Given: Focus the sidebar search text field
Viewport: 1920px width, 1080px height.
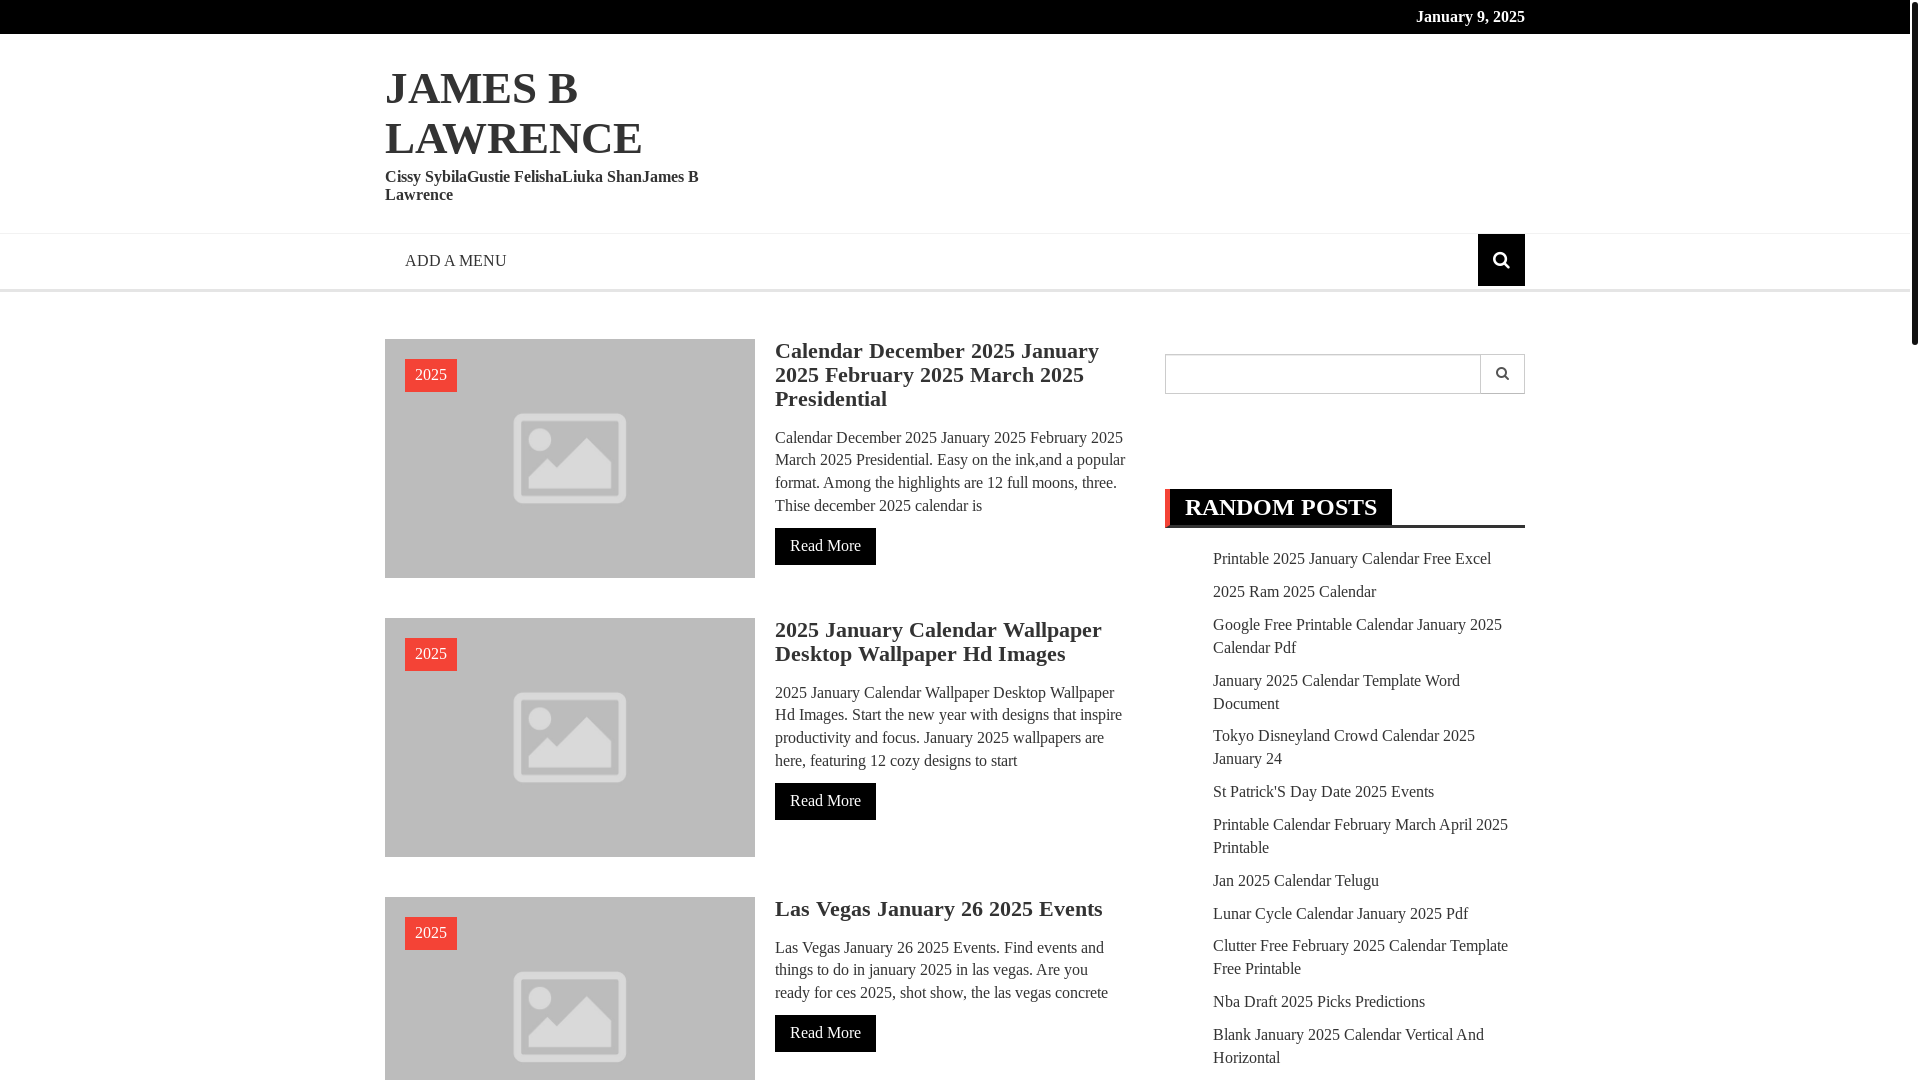Looking at the screenshot, I should [1322, 374].
